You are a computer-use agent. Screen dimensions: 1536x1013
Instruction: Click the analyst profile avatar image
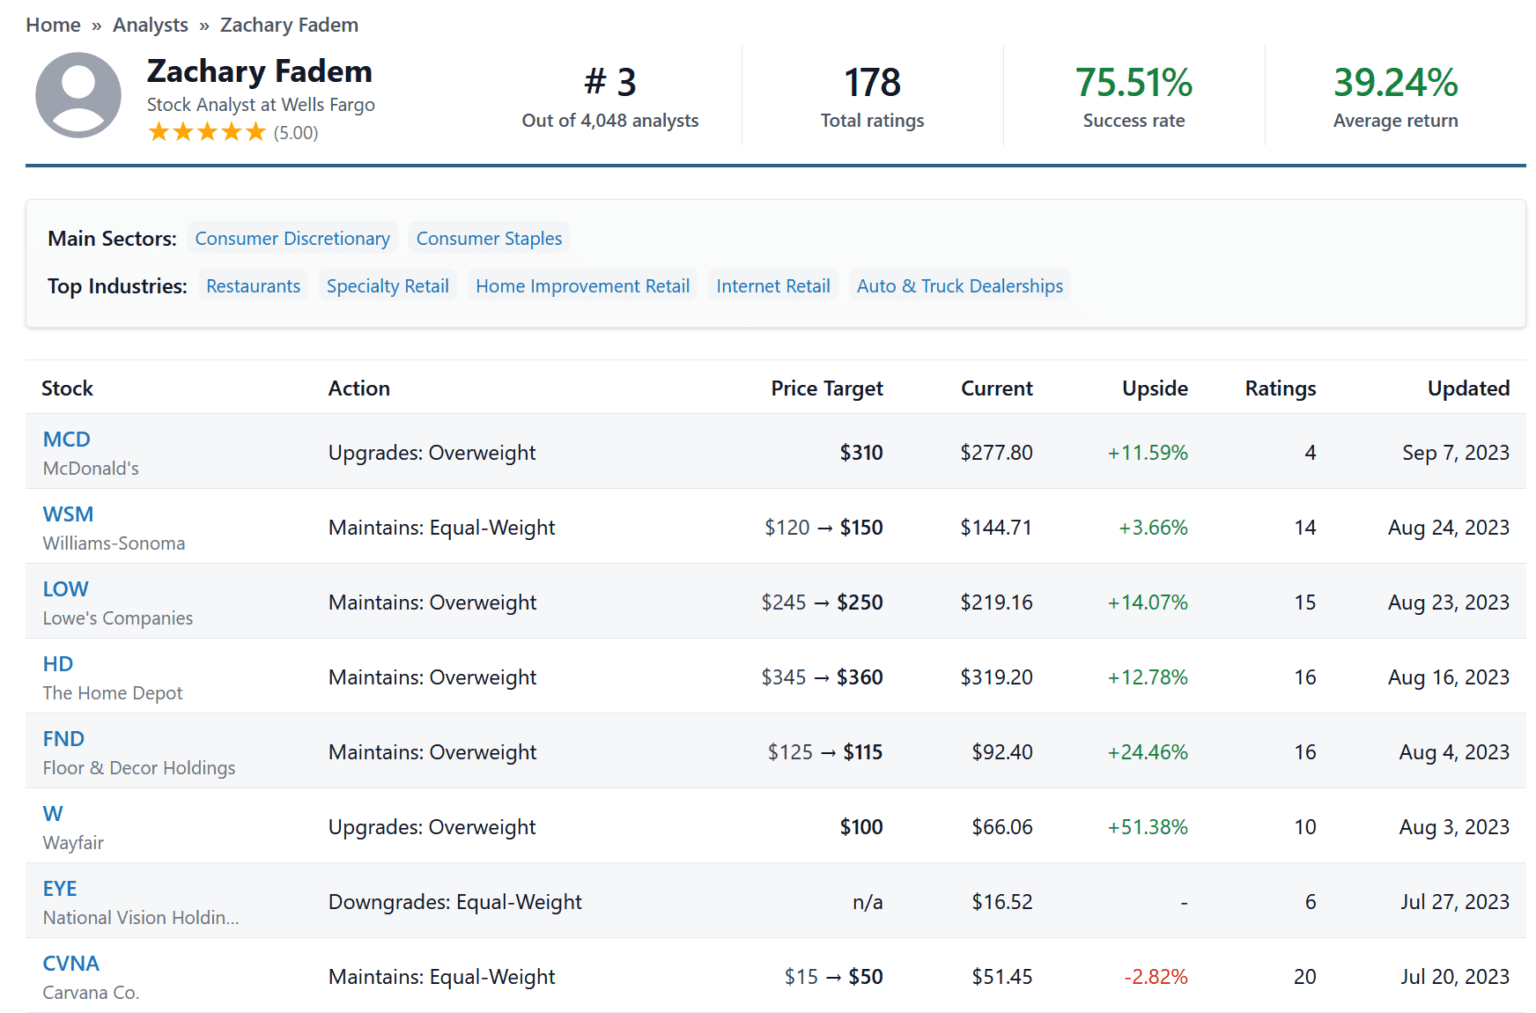78,96
